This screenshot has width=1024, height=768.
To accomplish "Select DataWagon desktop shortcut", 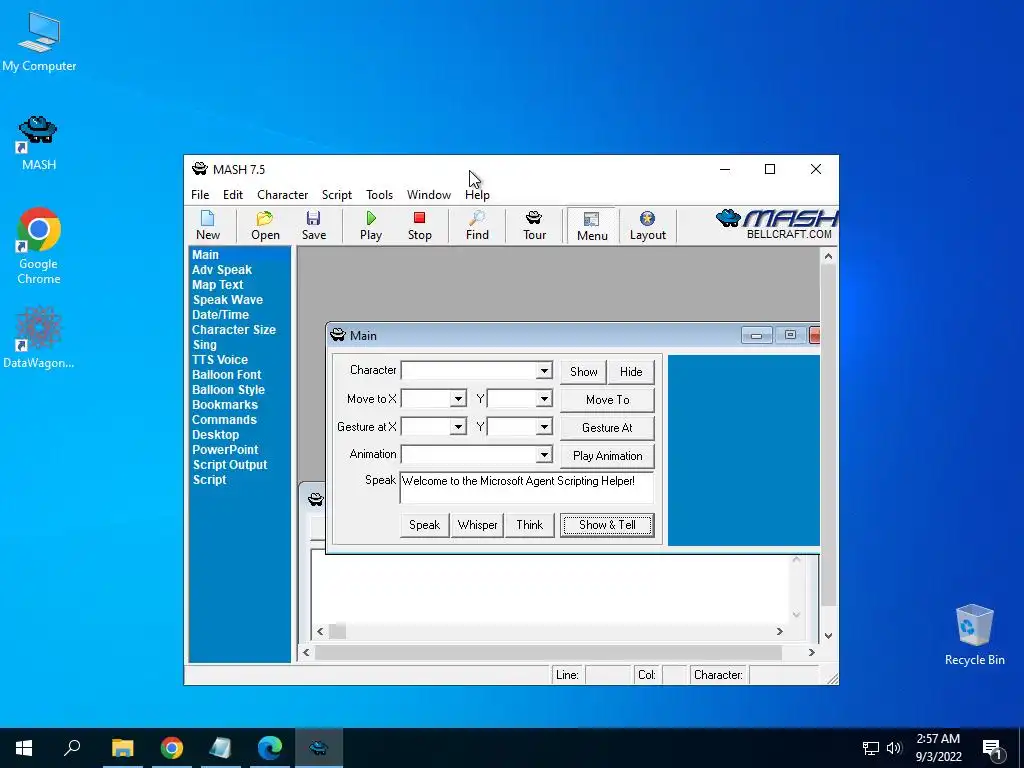I will [39, 338].
